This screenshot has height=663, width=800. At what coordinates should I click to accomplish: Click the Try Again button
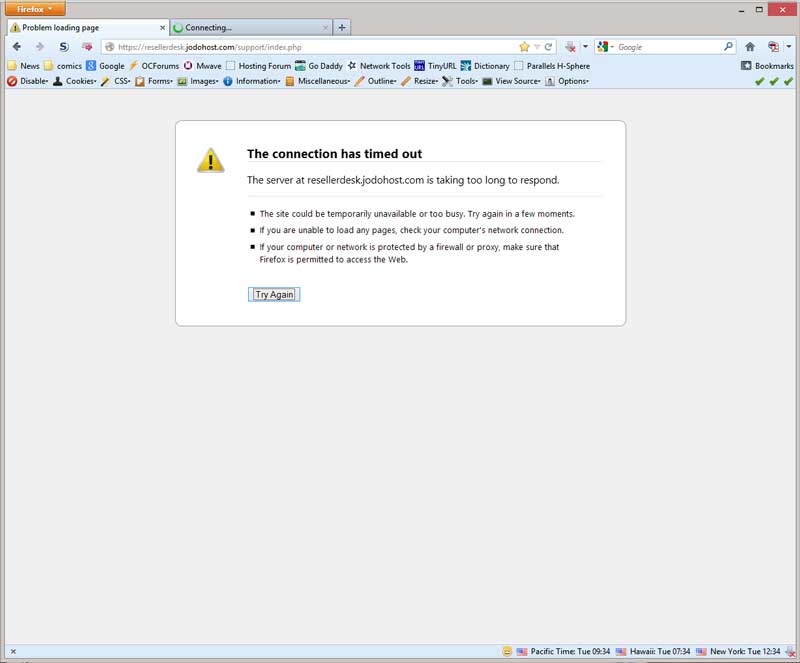[x=274, y=294]
